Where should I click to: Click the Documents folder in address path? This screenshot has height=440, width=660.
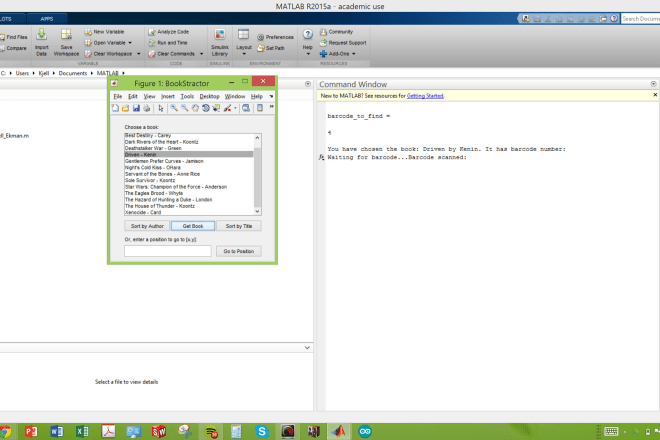tap(72, 73)
